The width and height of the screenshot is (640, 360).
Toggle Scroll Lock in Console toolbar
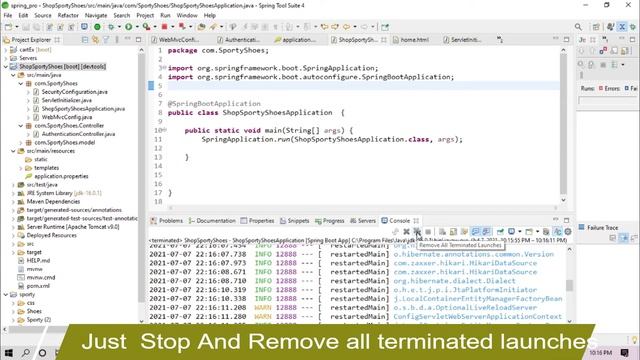[x=453, y=231]
